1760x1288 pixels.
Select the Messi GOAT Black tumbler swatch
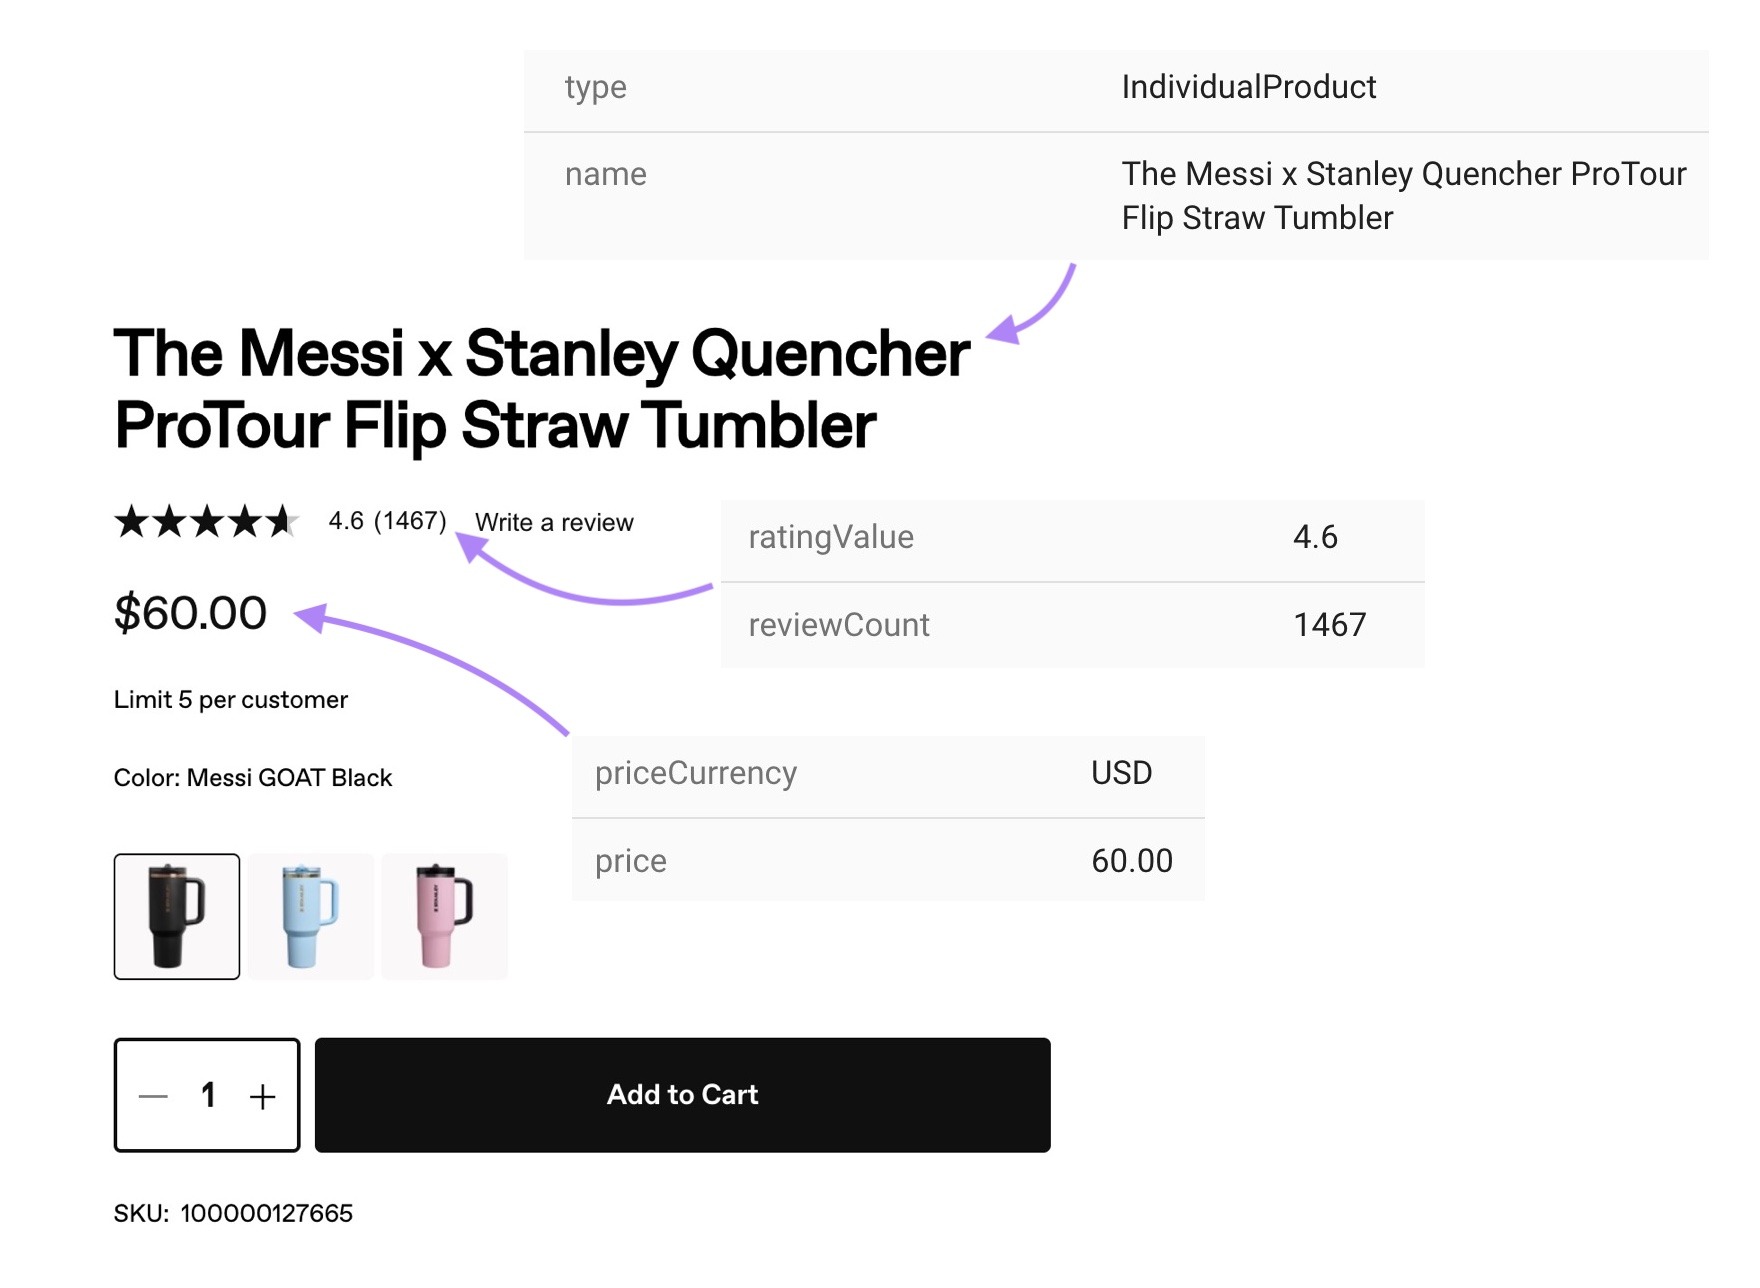[x=176, y=915]
